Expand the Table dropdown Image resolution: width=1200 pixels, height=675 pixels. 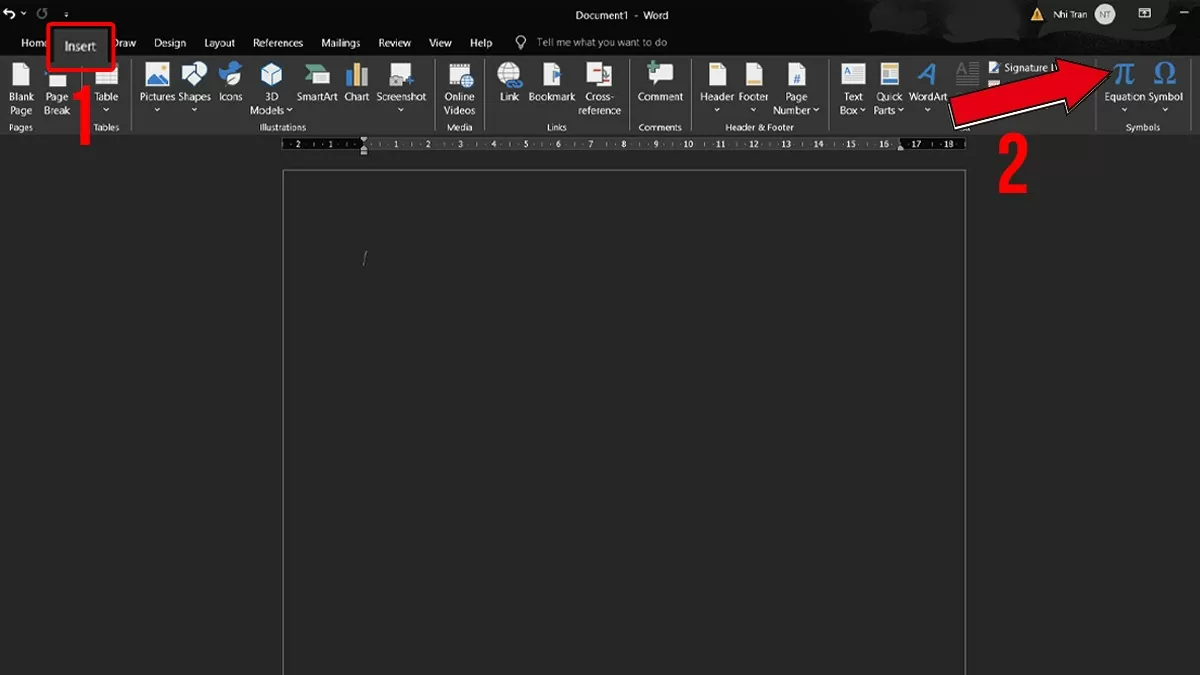pos(106,110)
